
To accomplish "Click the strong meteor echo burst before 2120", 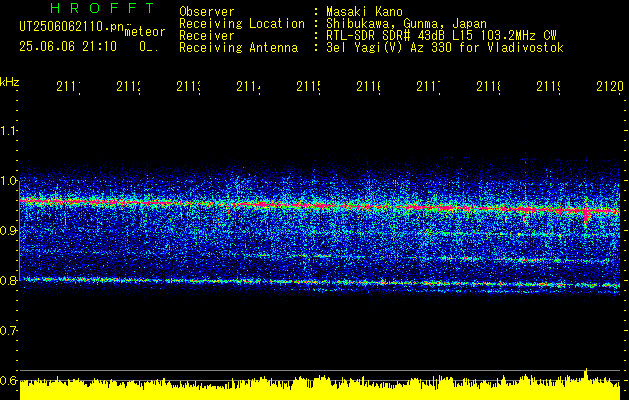I will (x=586, y=213).
